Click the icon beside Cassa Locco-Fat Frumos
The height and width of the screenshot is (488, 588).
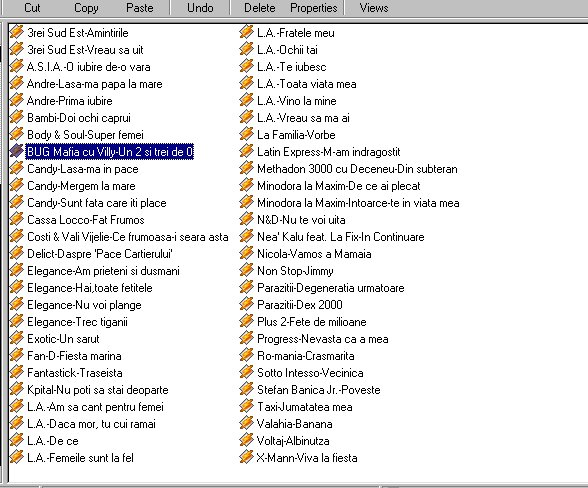click(x=16, y=219)
